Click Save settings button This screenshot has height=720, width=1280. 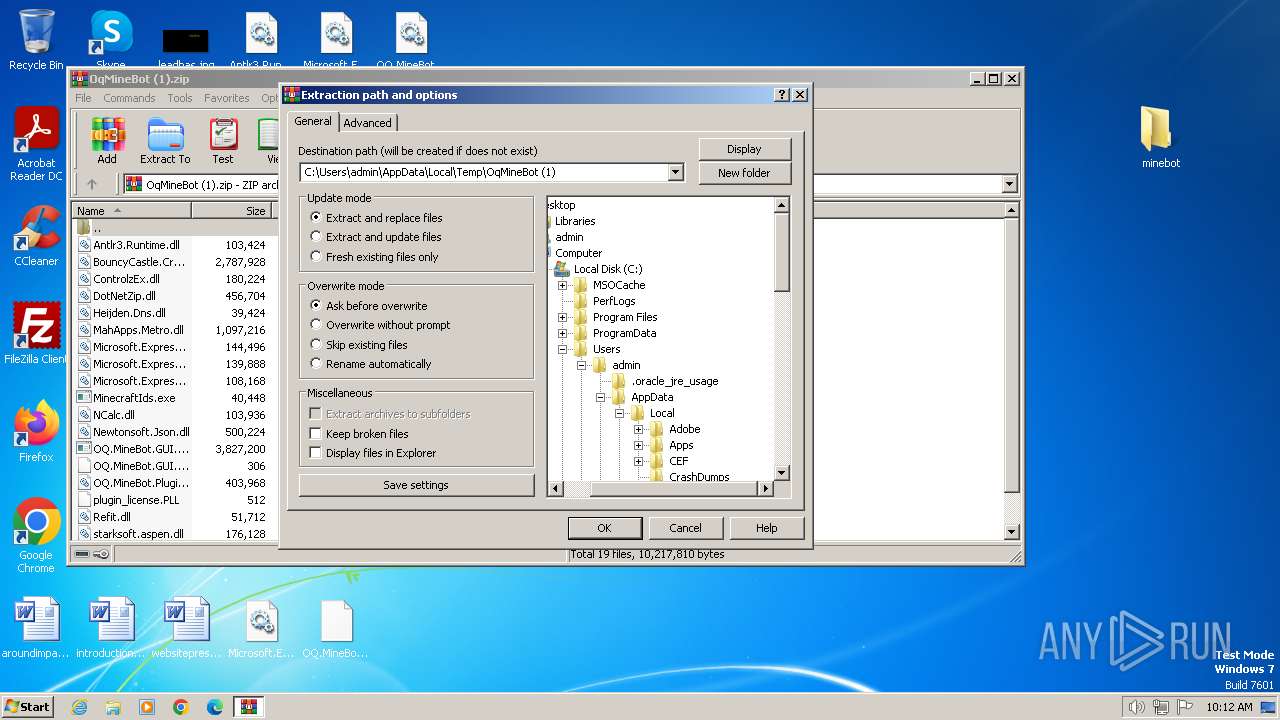[416, 485]
